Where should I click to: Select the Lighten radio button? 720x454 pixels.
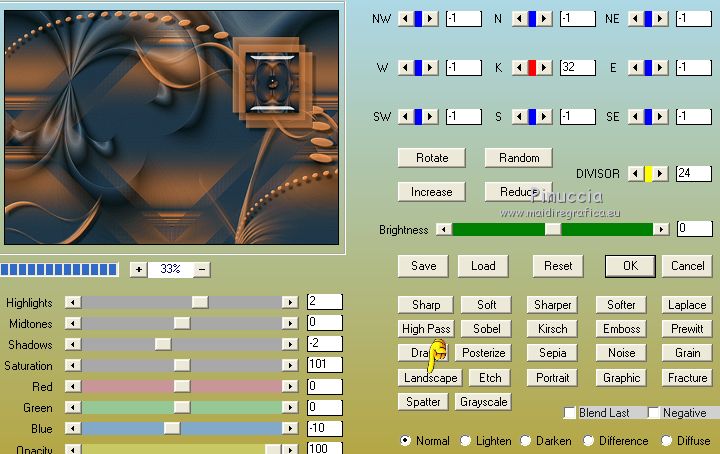point(465,441)
